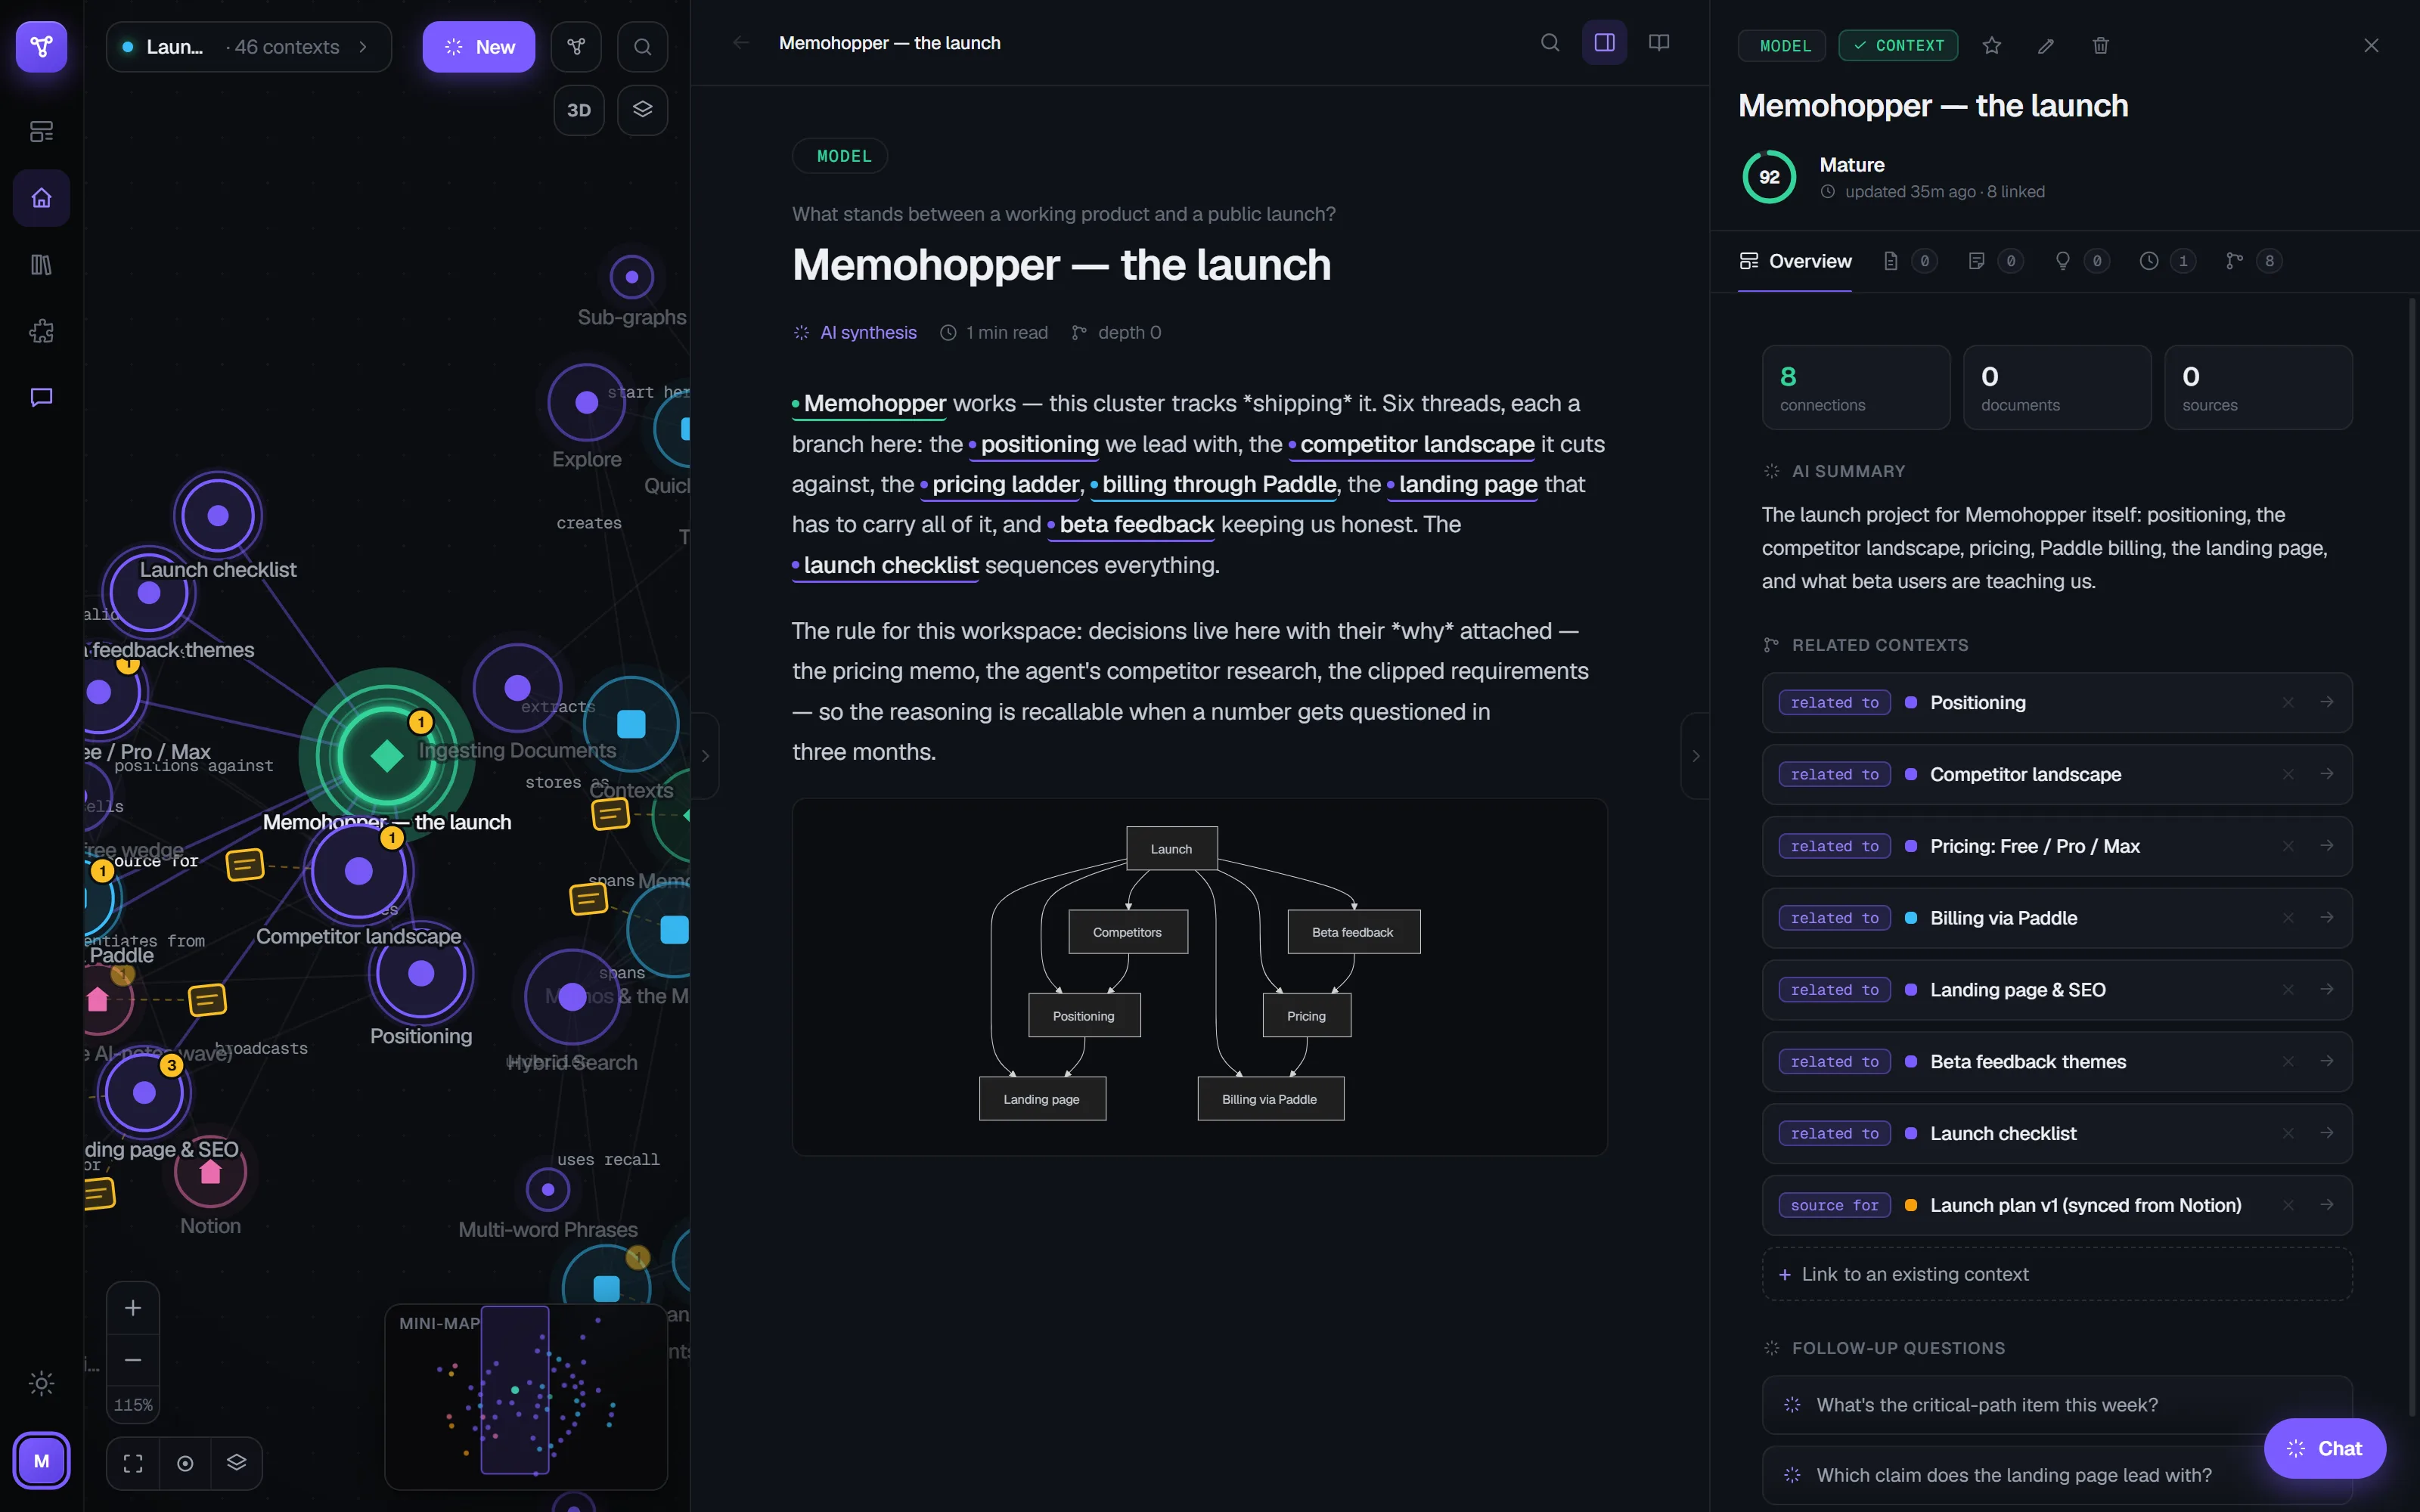Open the M user avatar
2420x1512 pixels.
(41, 1461)
